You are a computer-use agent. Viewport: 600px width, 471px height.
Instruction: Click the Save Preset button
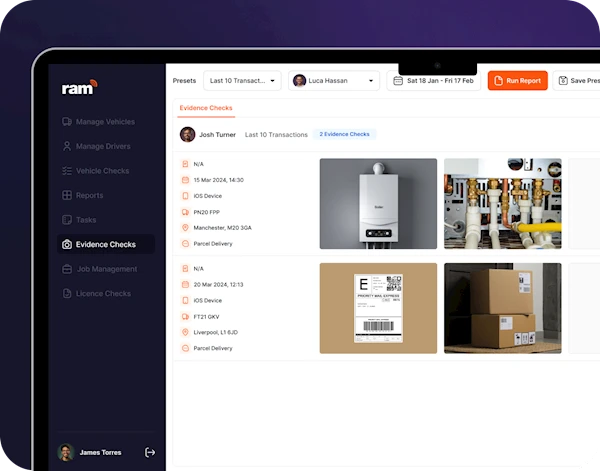click(x=577, y=81)
